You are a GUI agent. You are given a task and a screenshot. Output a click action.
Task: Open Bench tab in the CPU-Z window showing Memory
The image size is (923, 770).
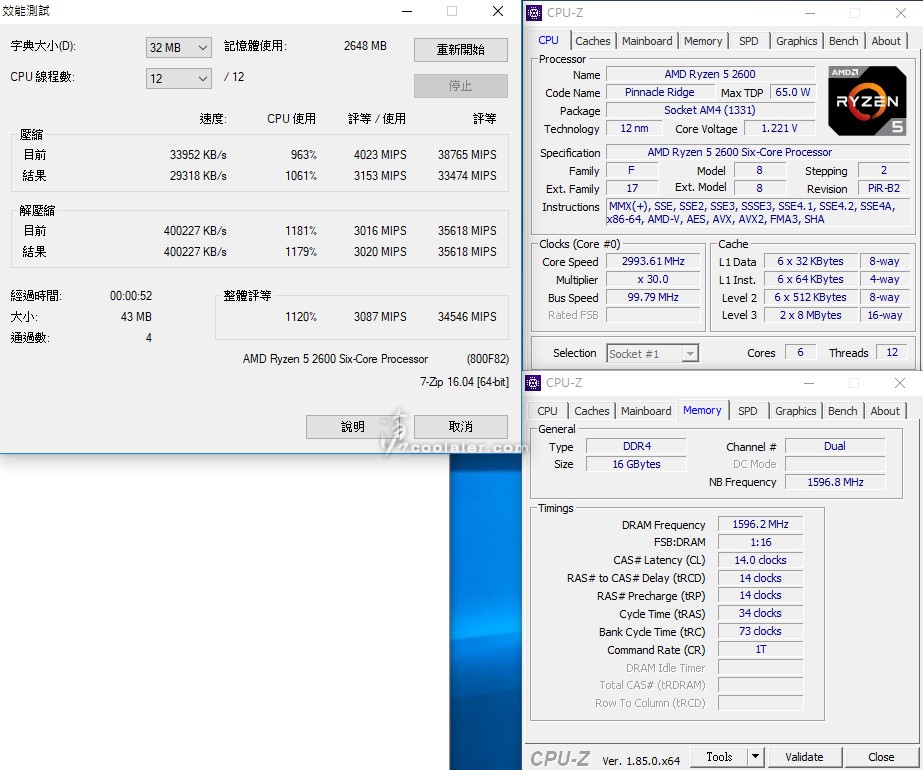(842, 411)
